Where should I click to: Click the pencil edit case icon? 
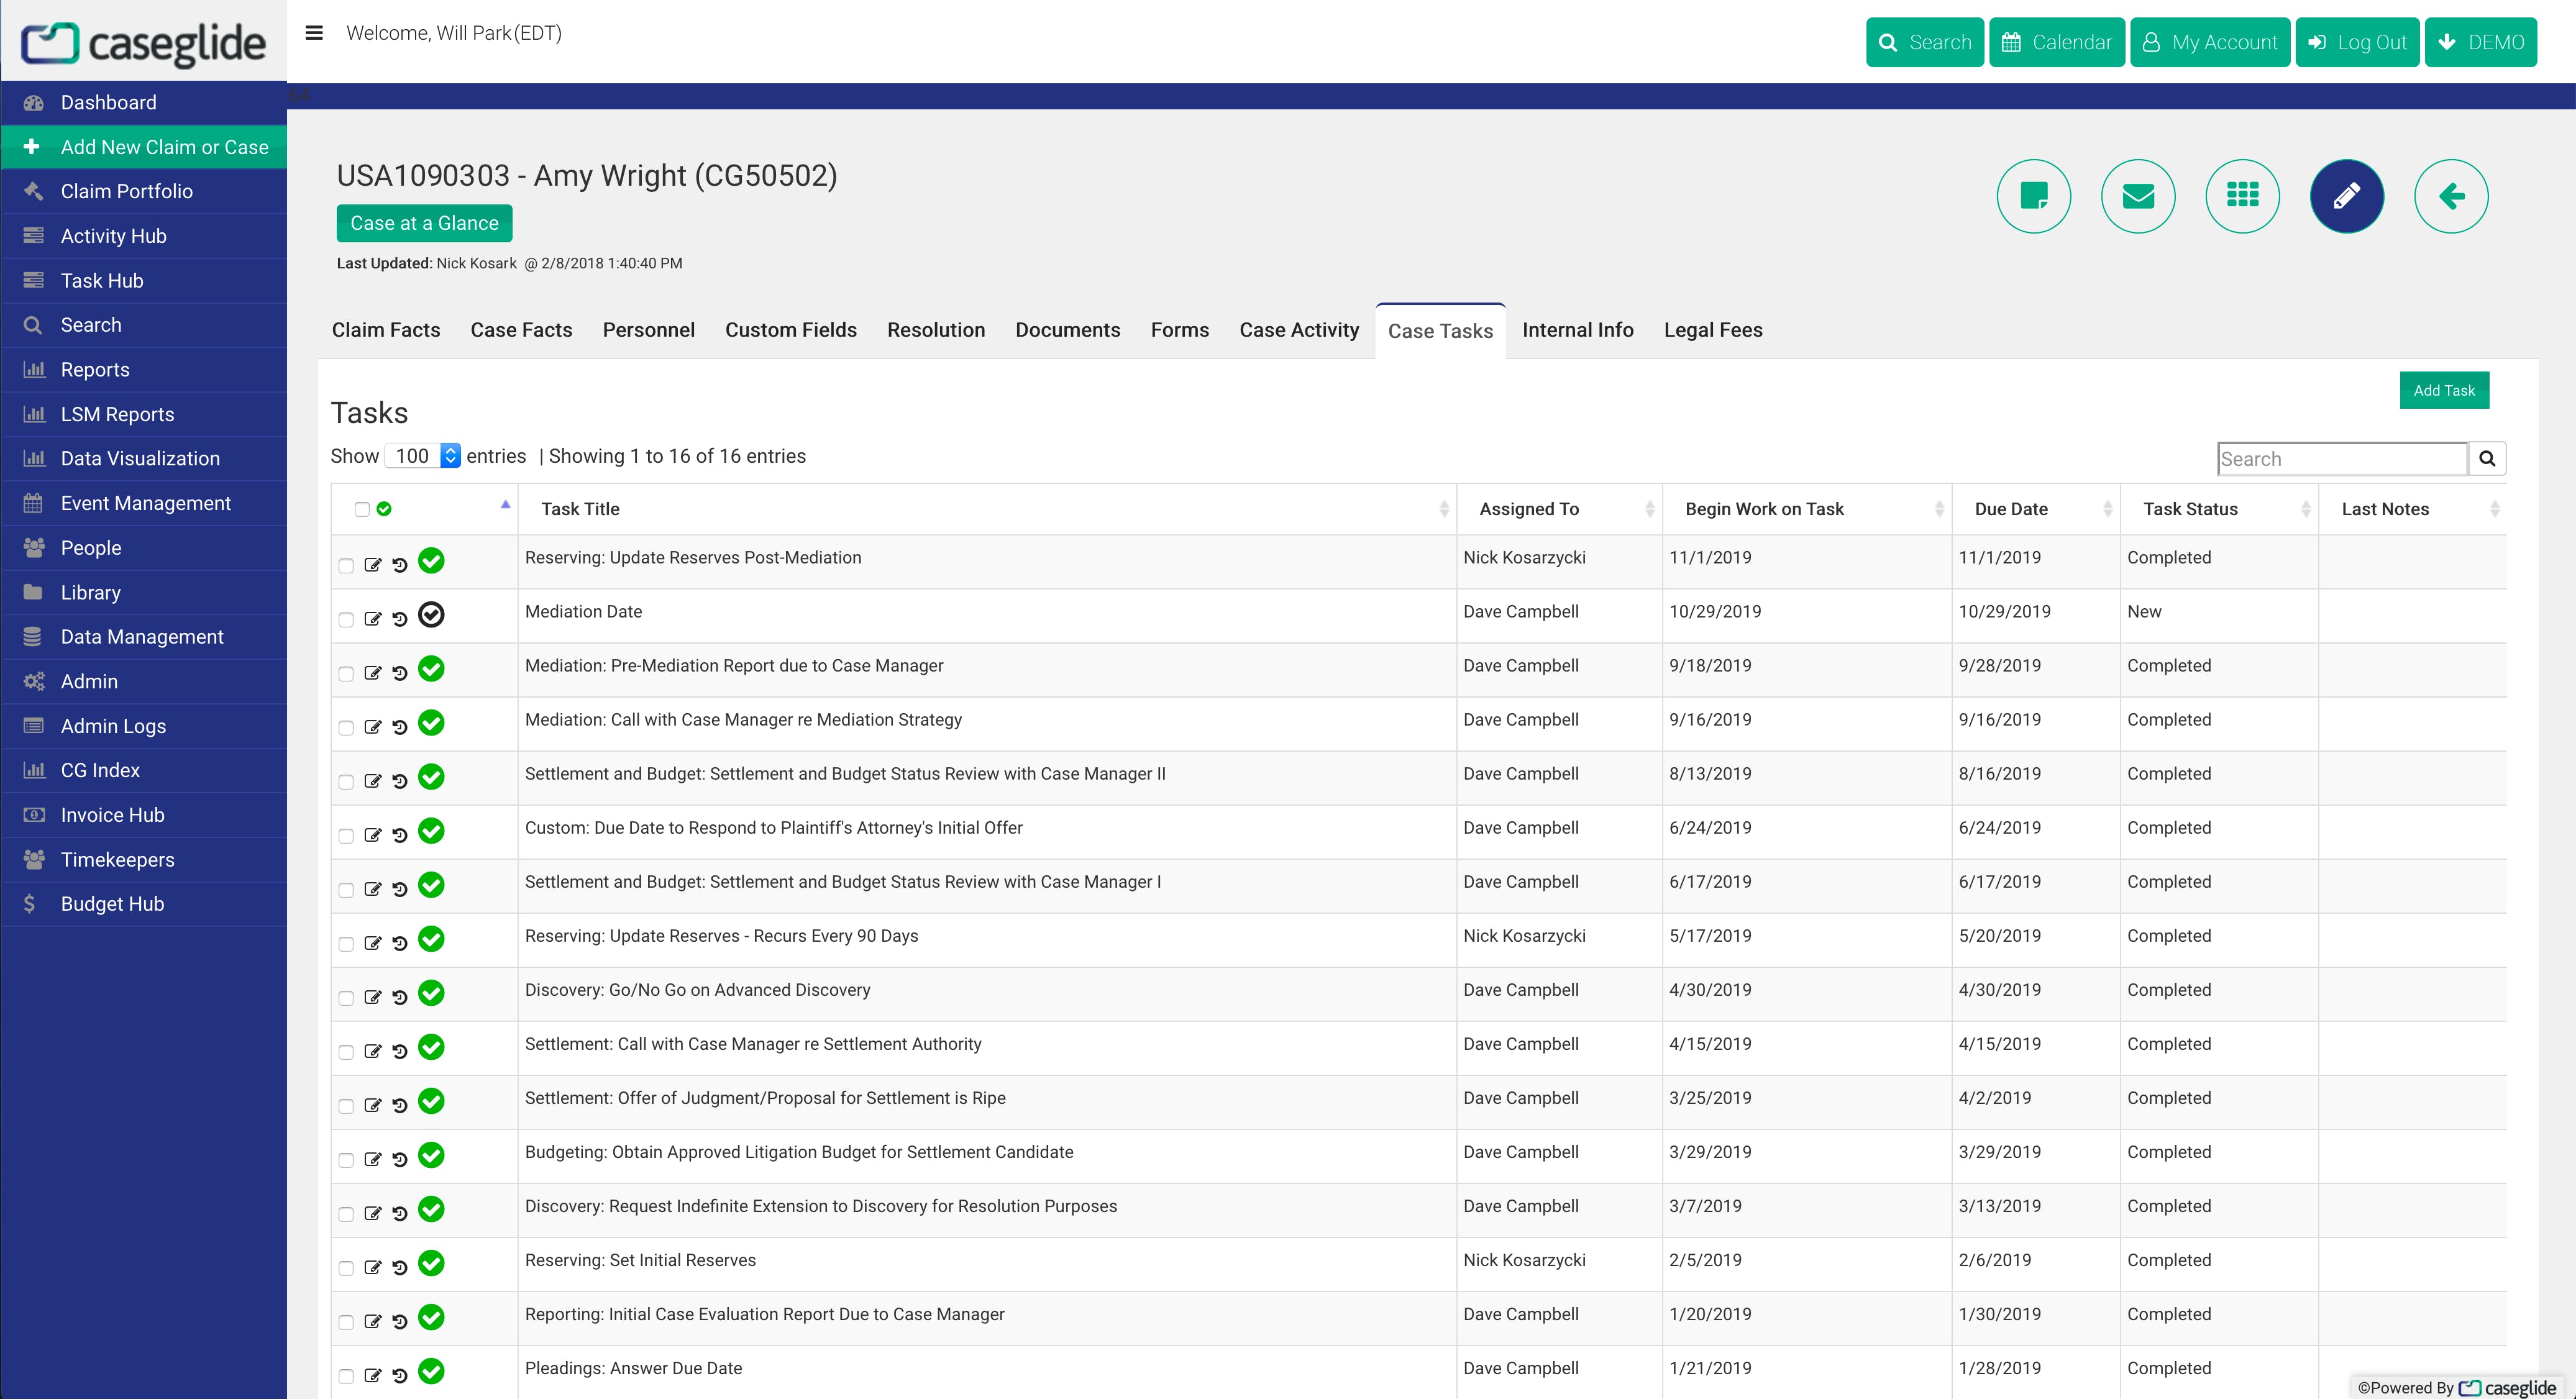pyautogui.click(x=2346, y=196)
